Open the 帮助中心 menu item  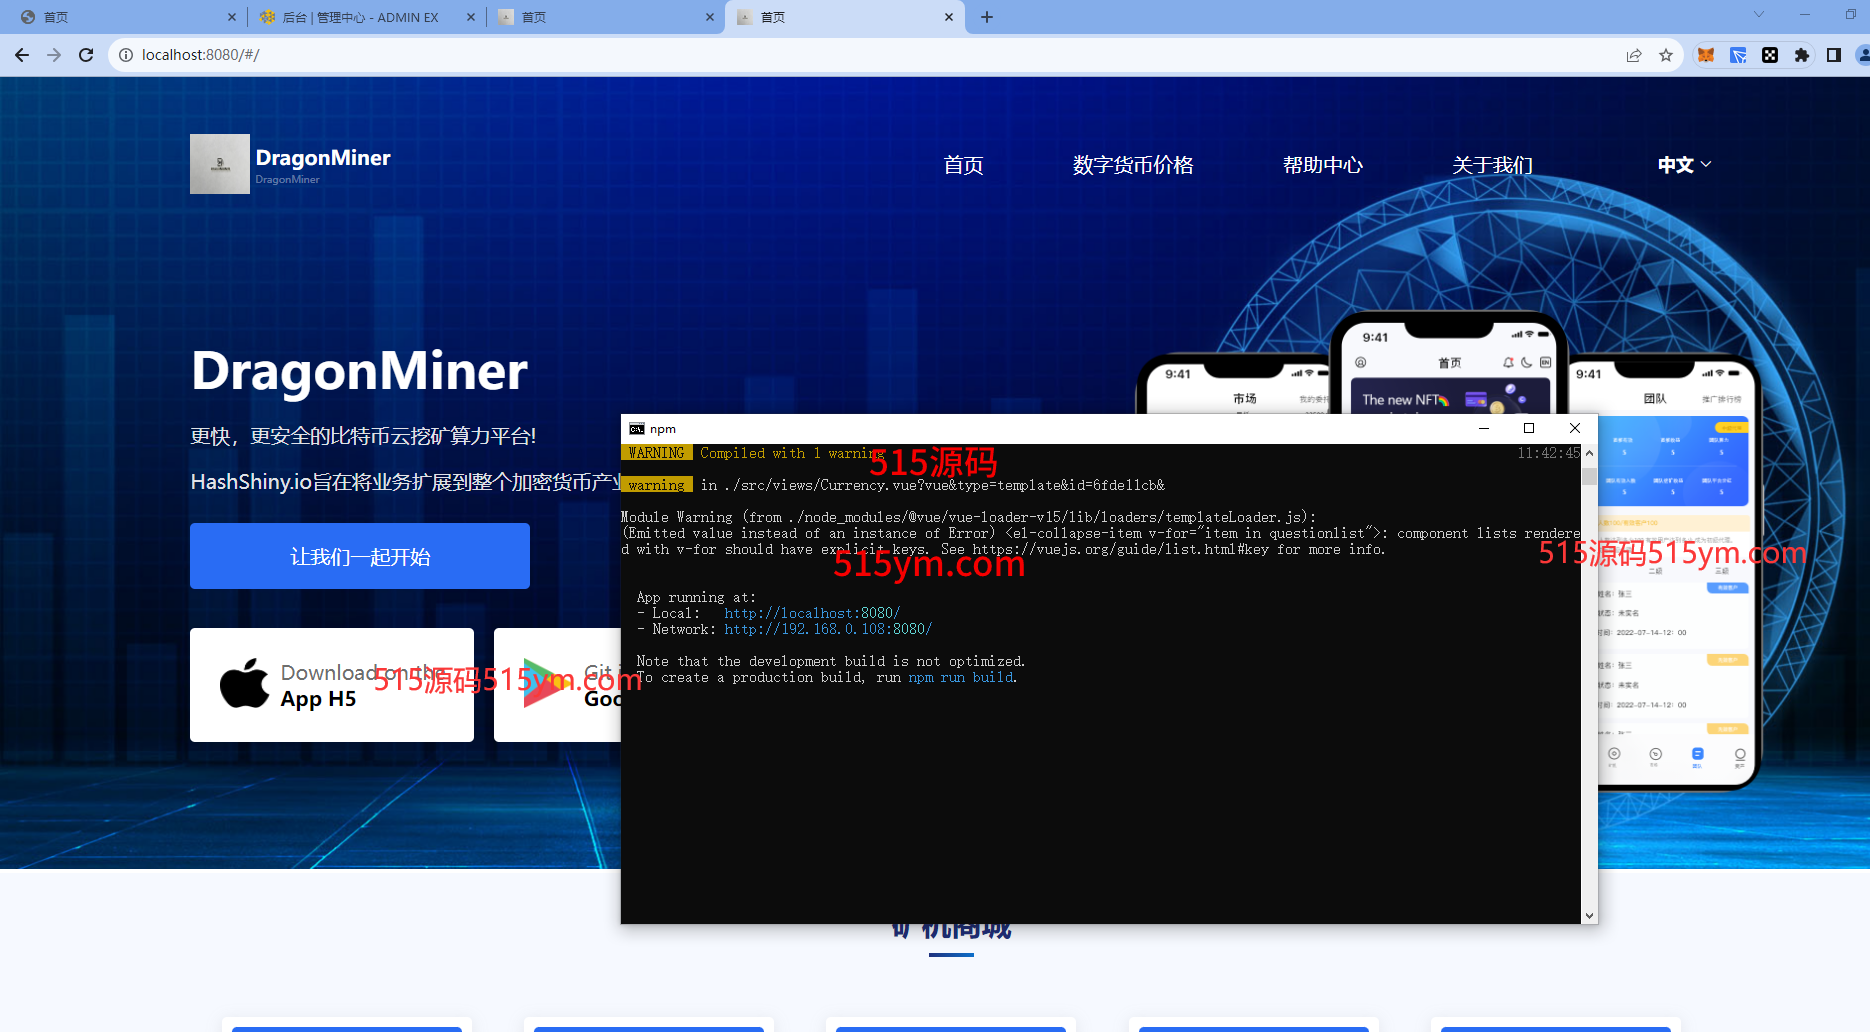click(x=1323, y=165)
